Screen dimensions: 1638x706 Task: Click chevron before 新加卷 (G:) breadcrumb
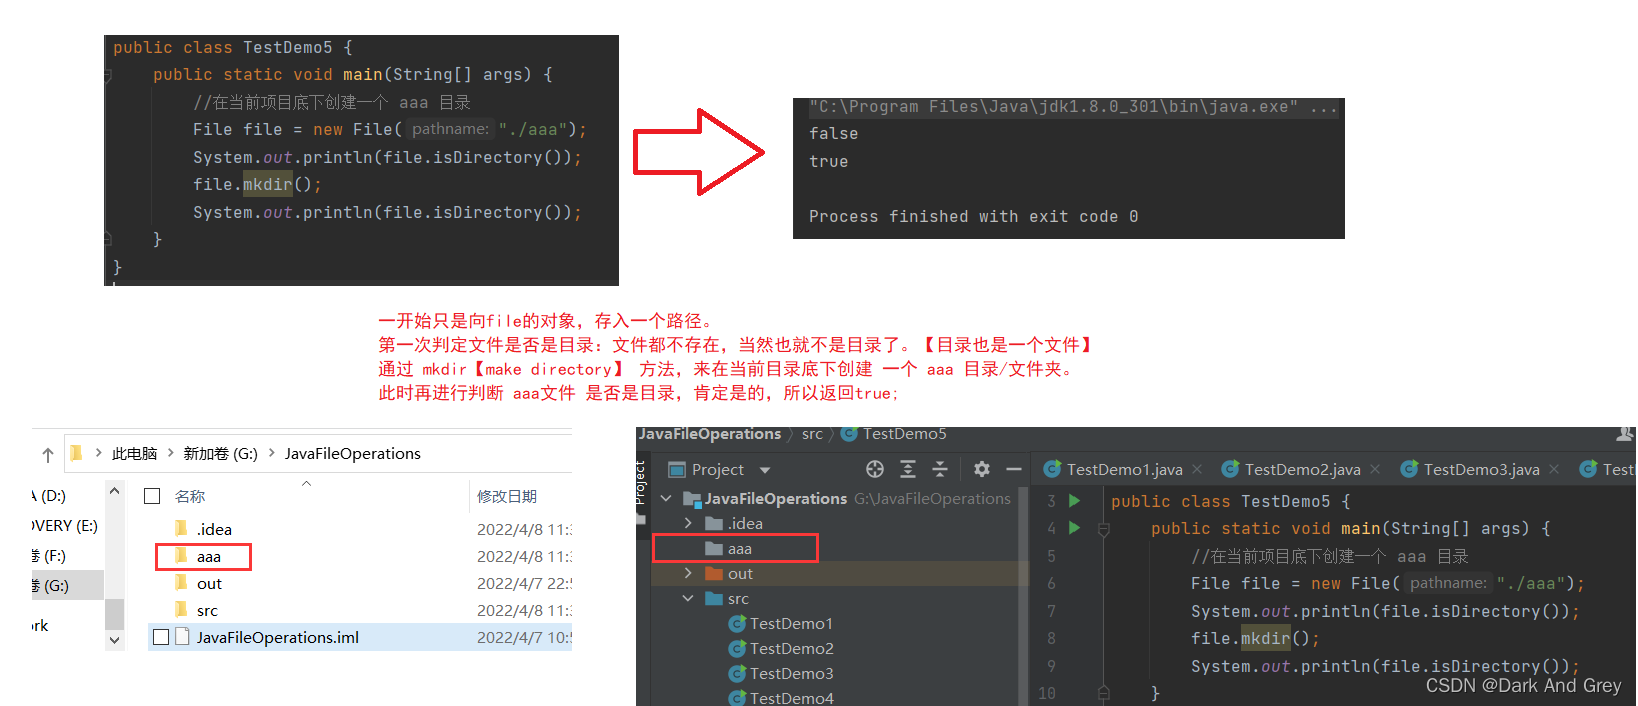[x=171, y=453]
